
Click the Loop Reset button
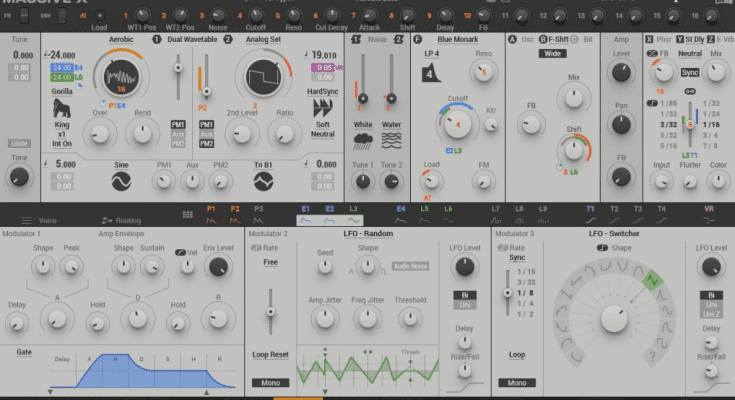269,354
